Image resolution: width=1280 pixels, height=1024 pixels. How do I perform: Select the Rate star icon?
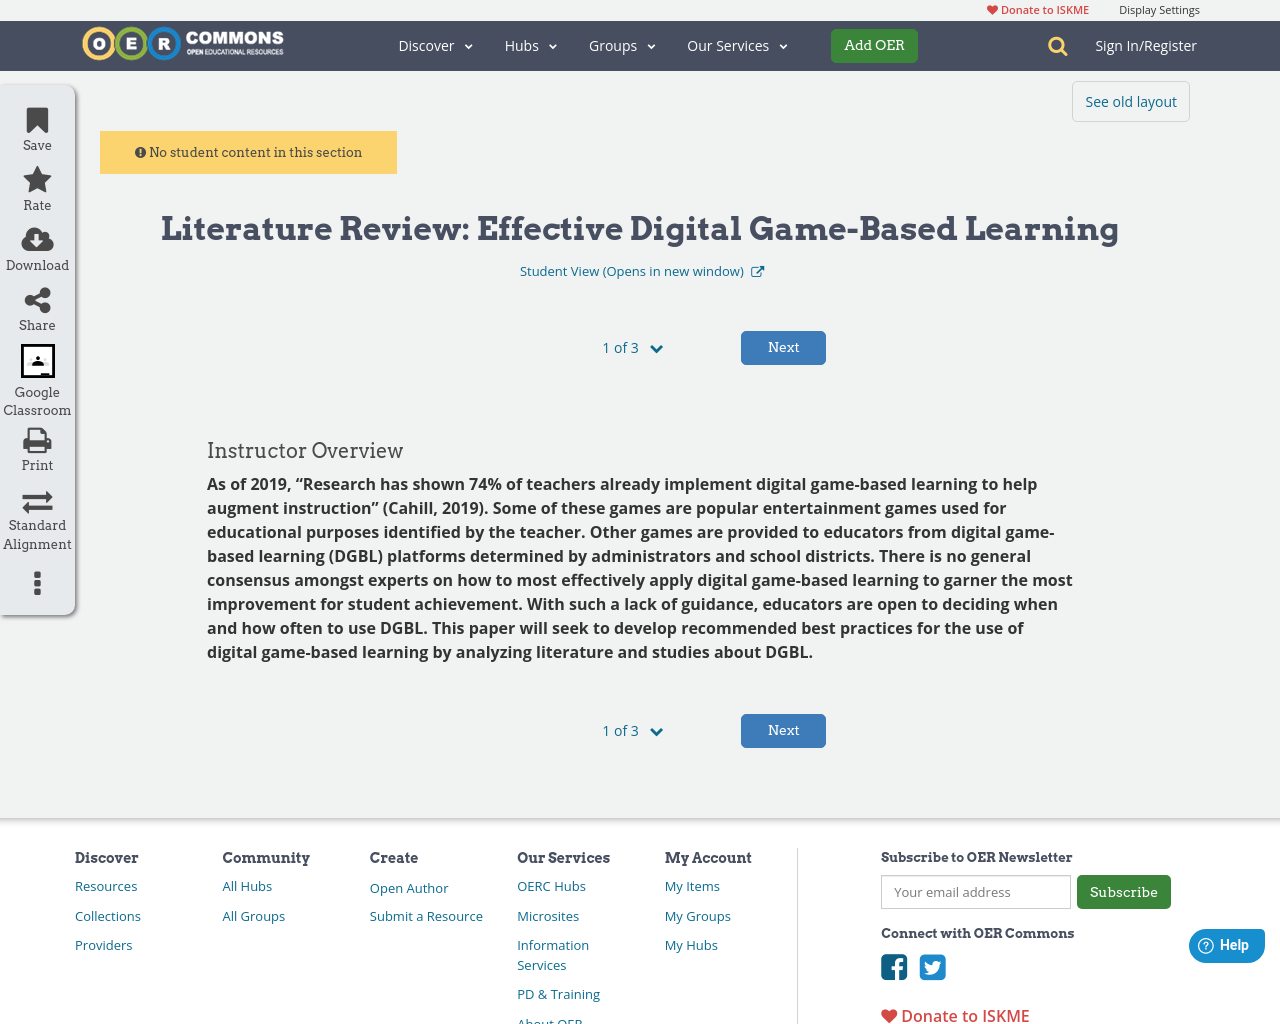click(36, 178)
